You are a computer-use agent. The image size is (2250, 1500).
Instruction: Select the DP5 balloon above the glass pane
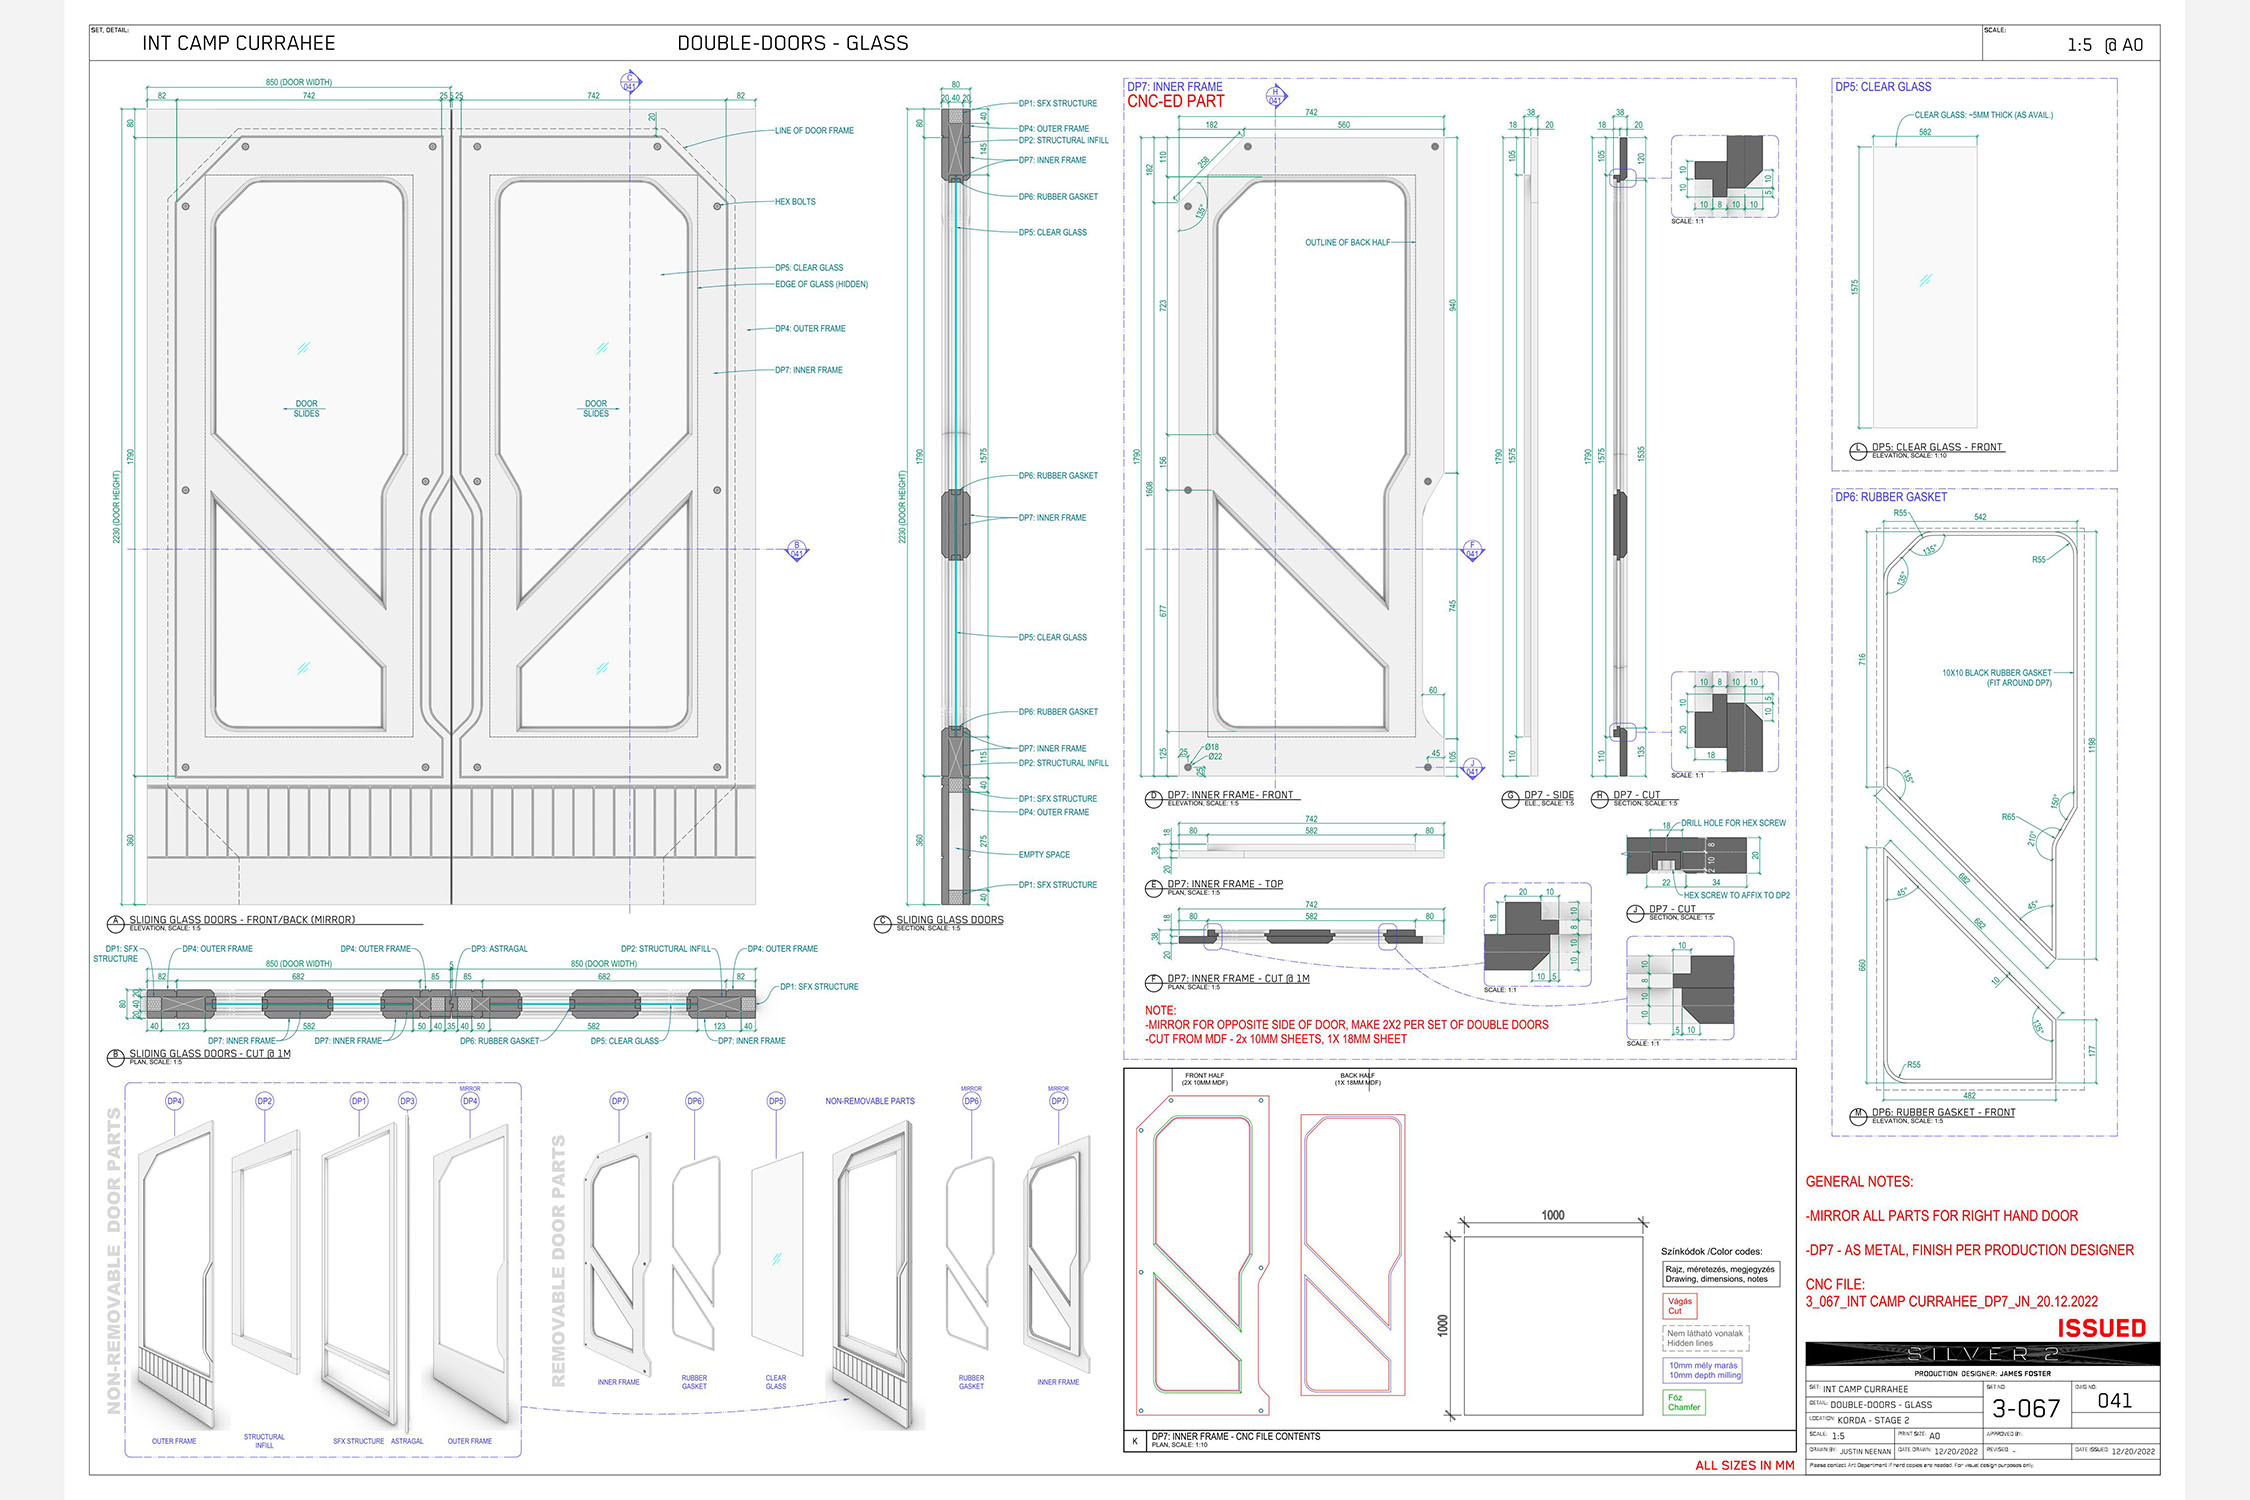[x=776, y=1101]
